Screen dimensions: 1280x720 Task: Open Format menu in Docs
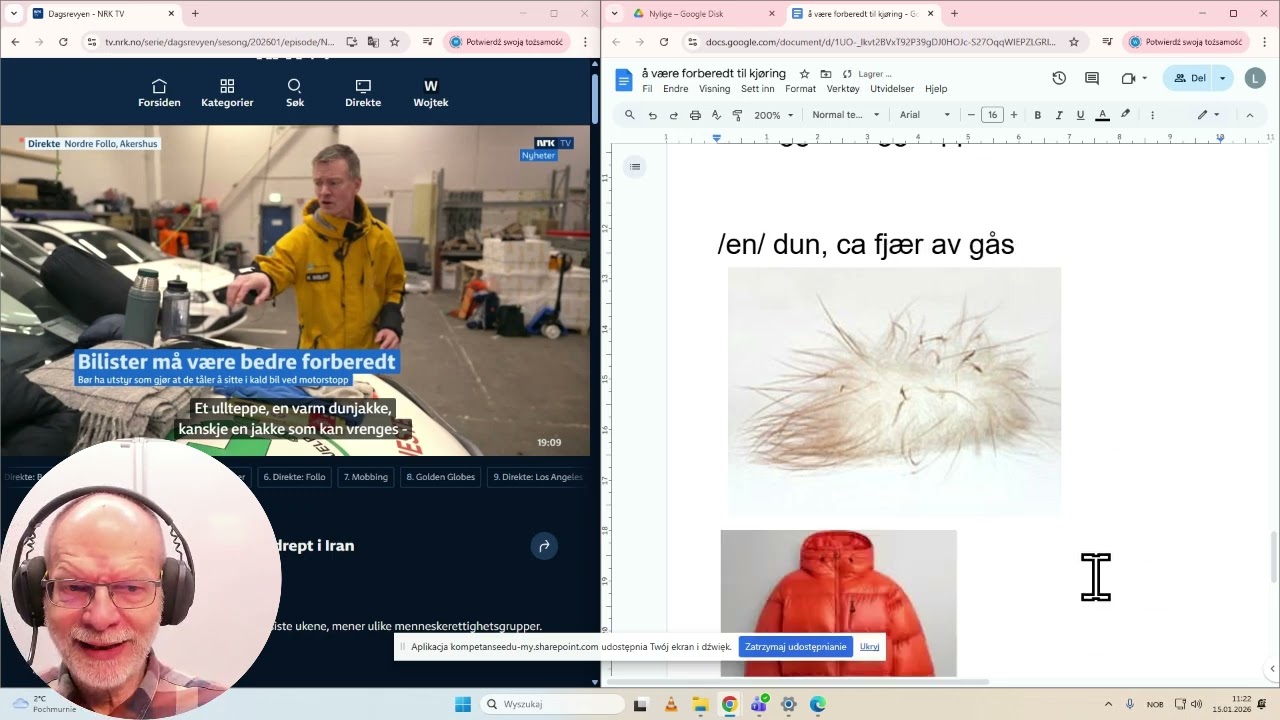(800, 89)
